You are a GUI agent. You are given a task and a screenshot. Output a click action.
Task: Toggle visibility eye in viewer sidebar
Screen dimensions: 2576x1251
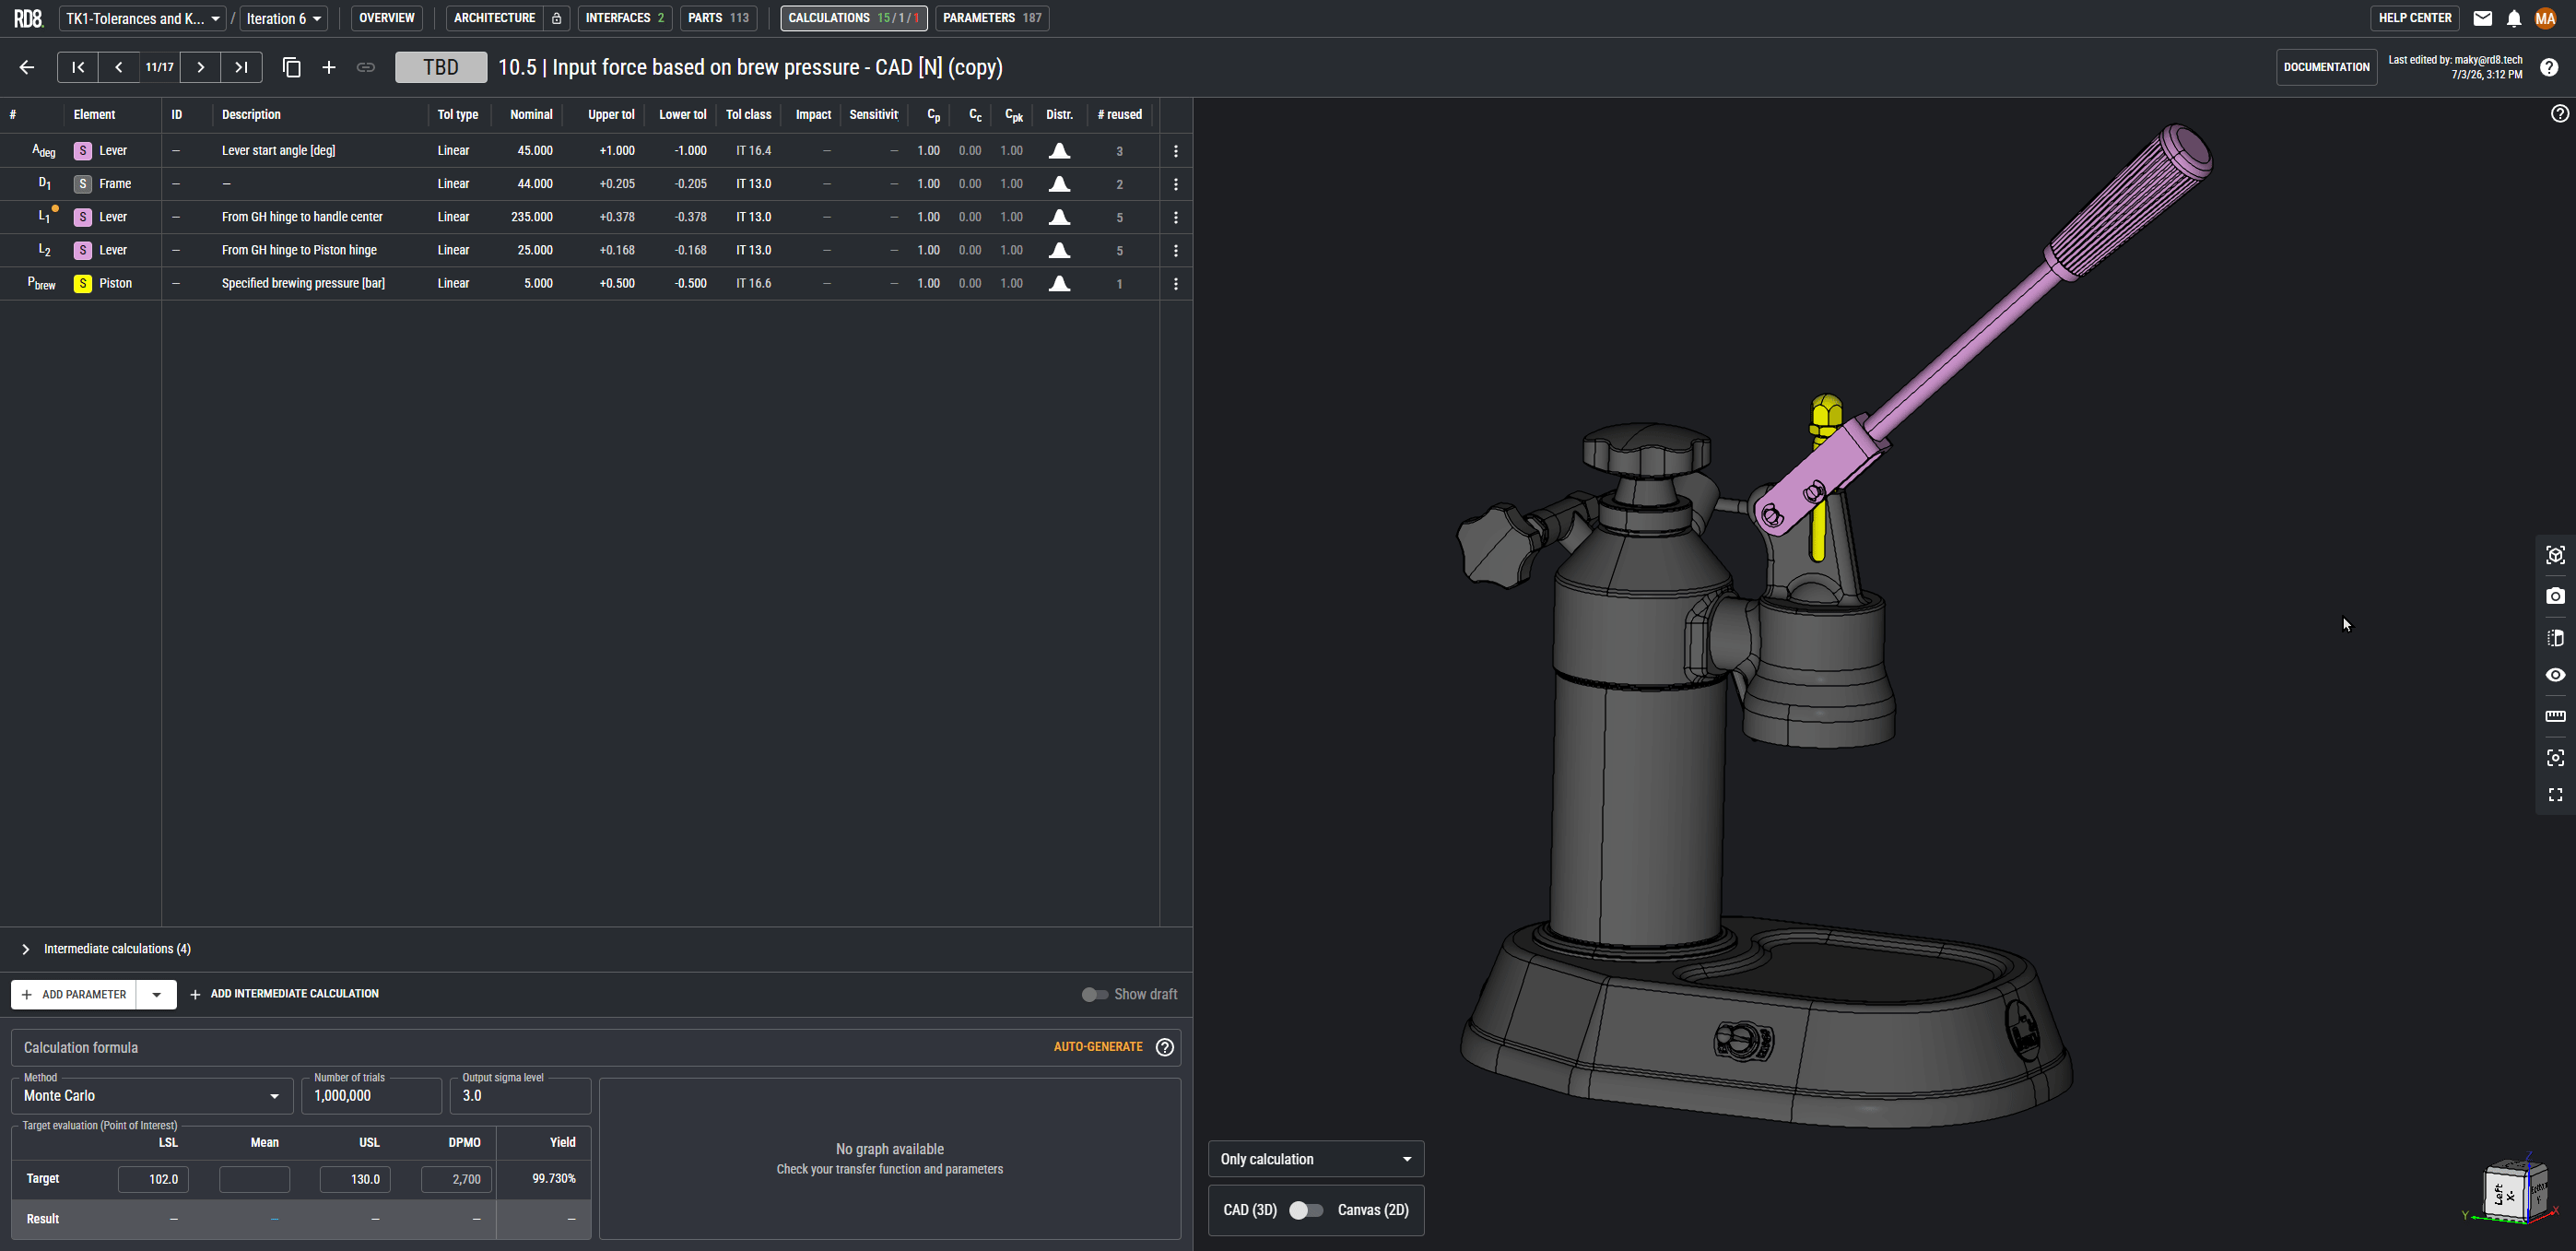pyautogui.click(x=2555, y=675)
